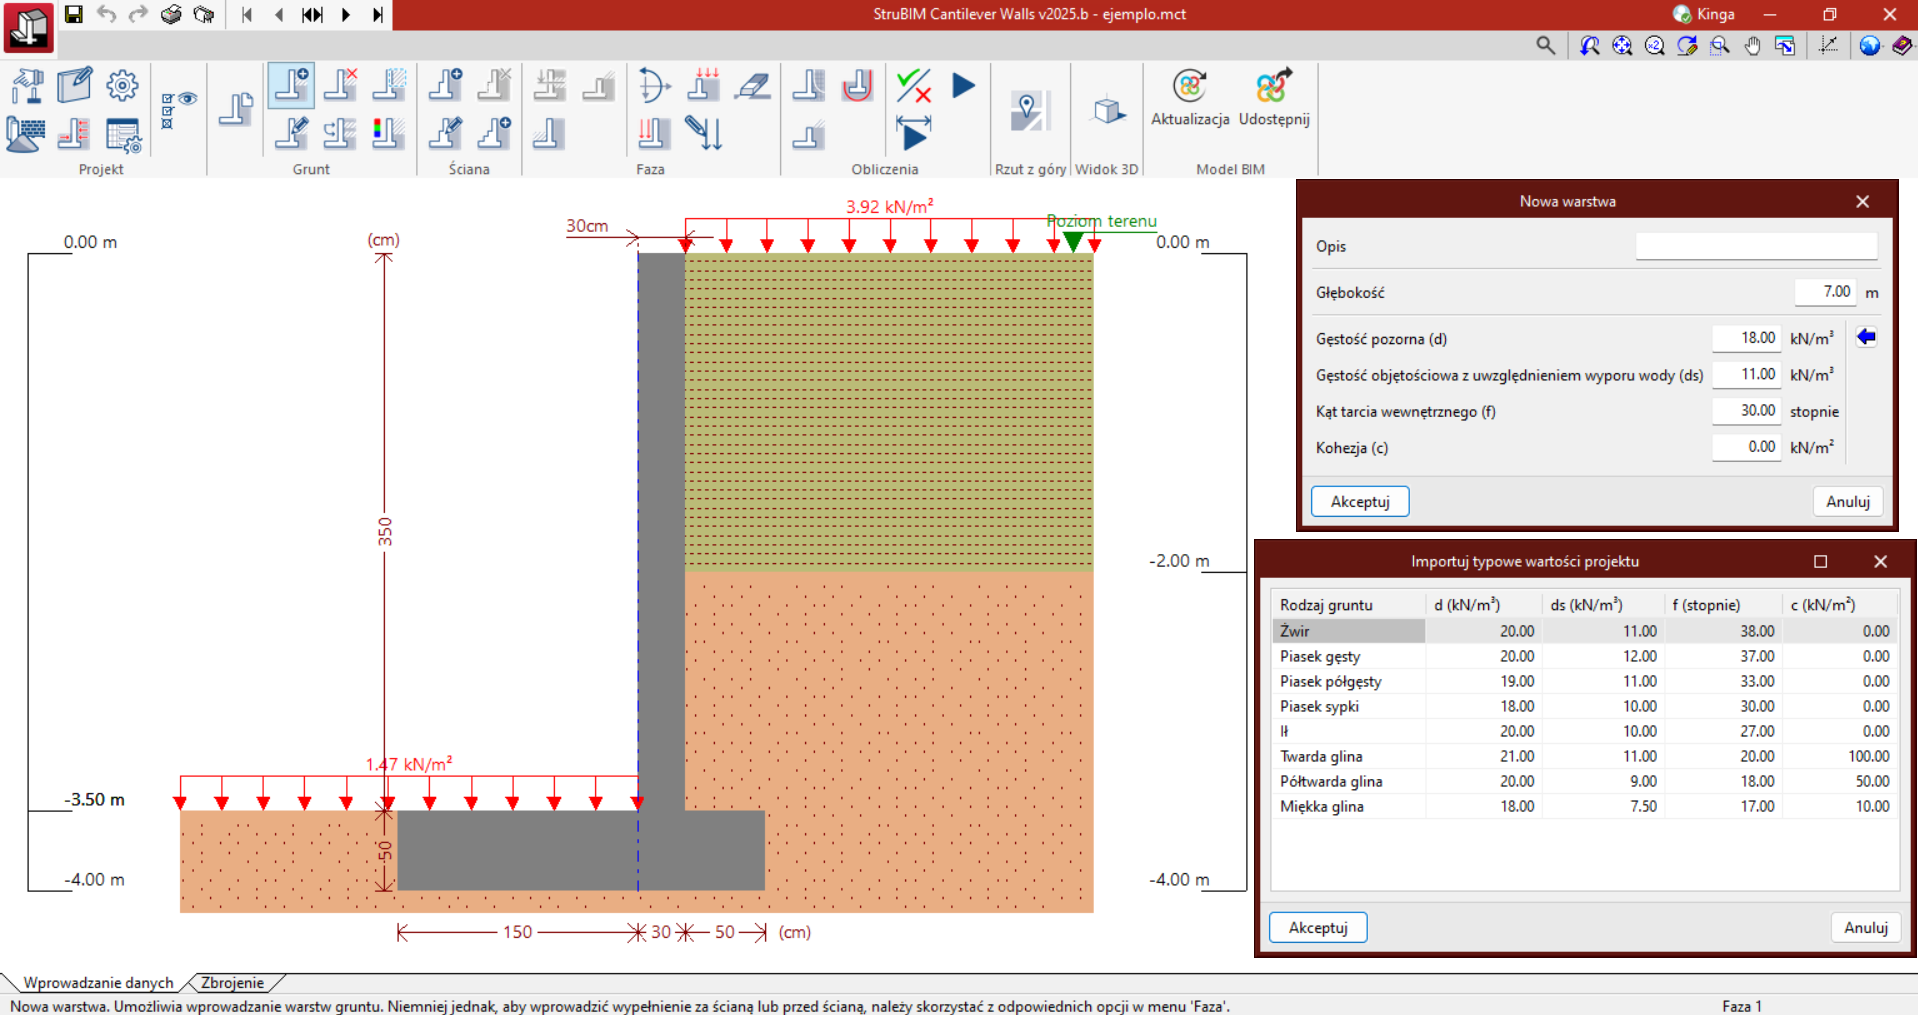Image resolution: width=1918 pixels, height=1015 pixels.
Task: Click the Głębokość depth input field
Action: [x=1825, y=292]
